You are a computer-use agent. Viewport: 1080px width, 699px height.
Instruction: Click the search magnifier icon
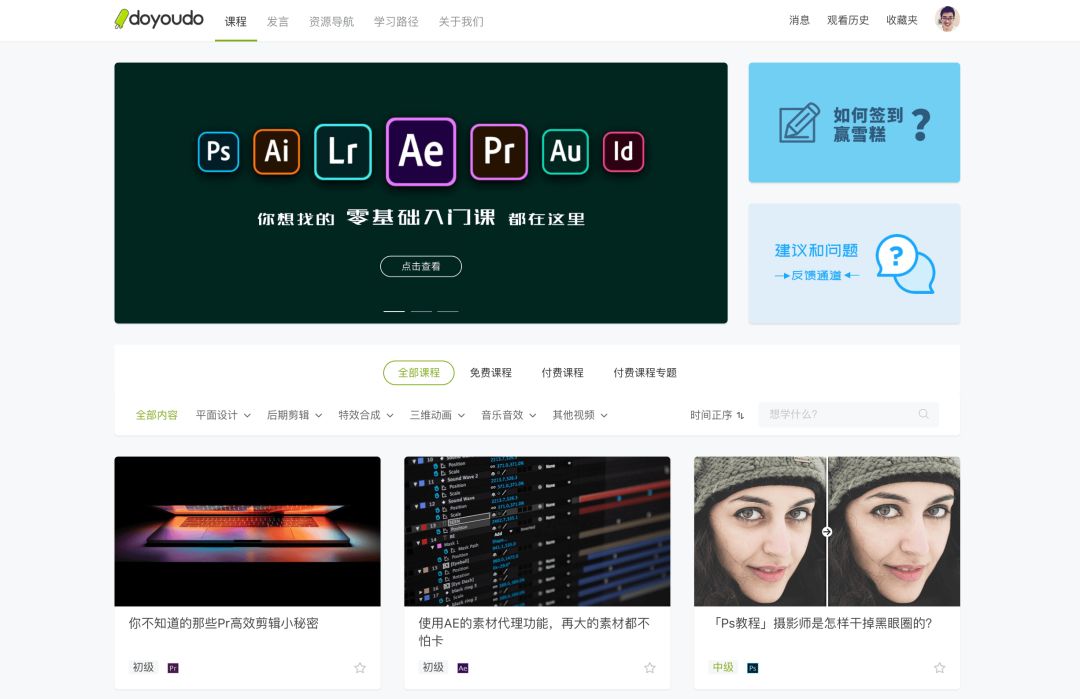coord(924,414)
